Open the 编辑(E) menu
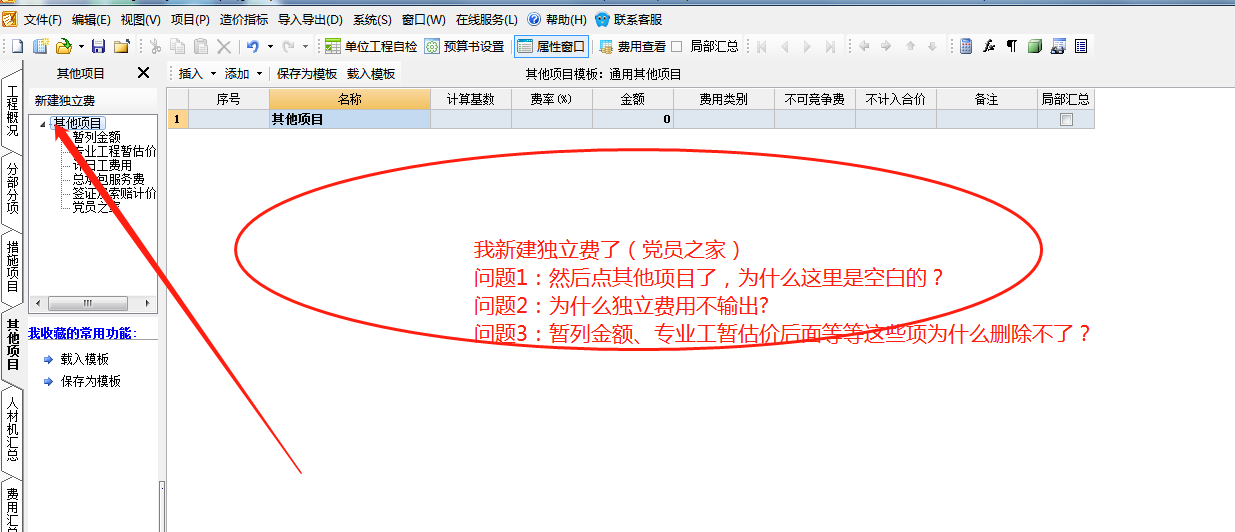 pos(91,20)
